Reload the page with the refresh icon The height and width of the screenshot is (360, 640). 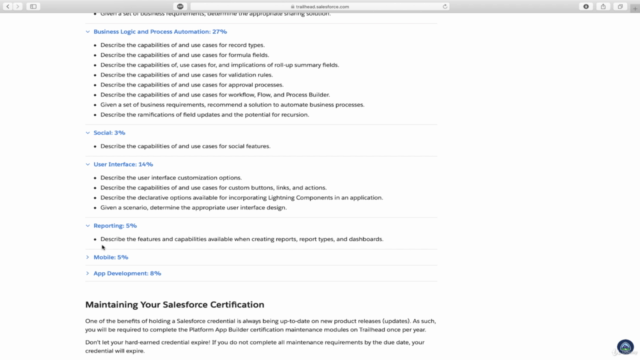click(x=445, y=7)
